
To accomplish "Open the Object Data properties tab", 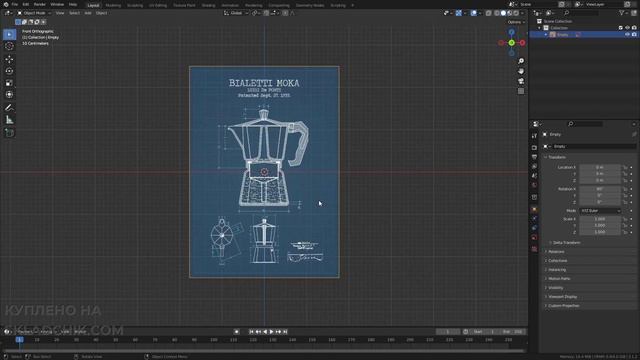I will [x=534, y=238].
